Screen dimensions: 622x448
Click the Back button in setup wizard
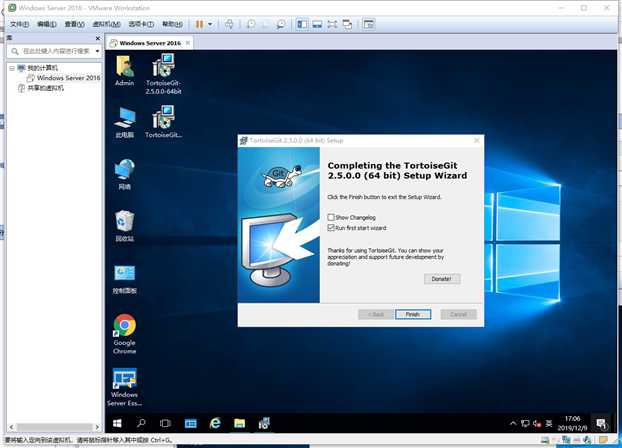pyautogui.click(x=376, y=314)
